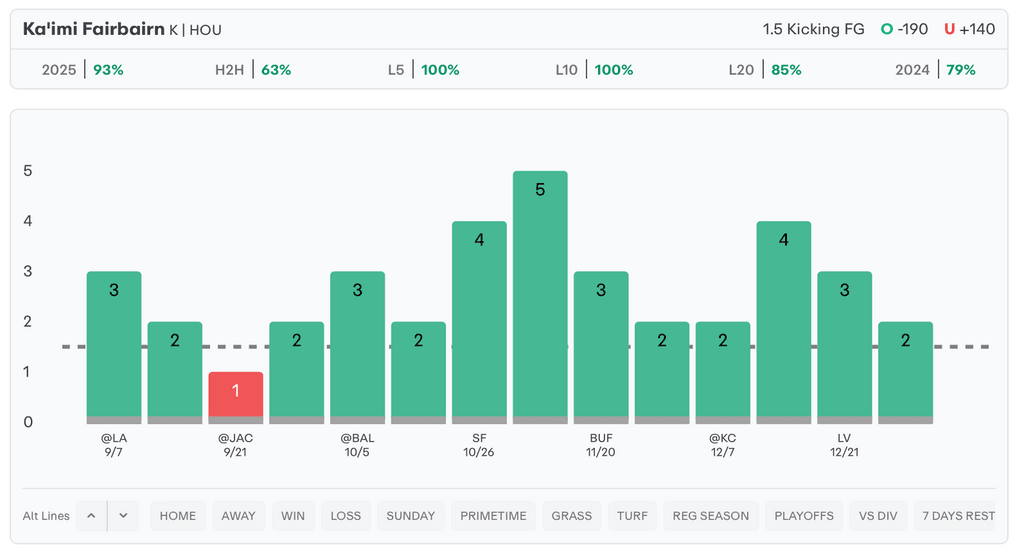Click the red Under U icon

point(949,29)
